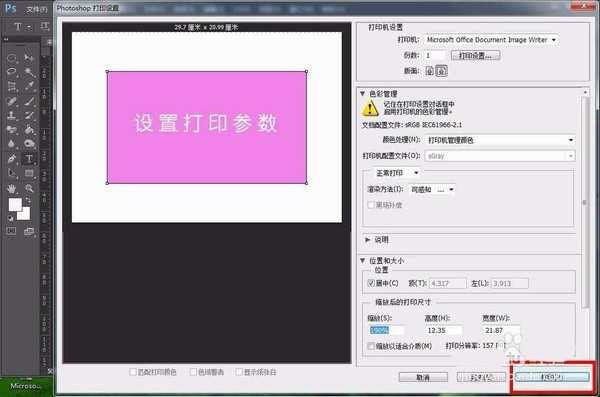Select the Paint Bucket tool

(29, 129)
